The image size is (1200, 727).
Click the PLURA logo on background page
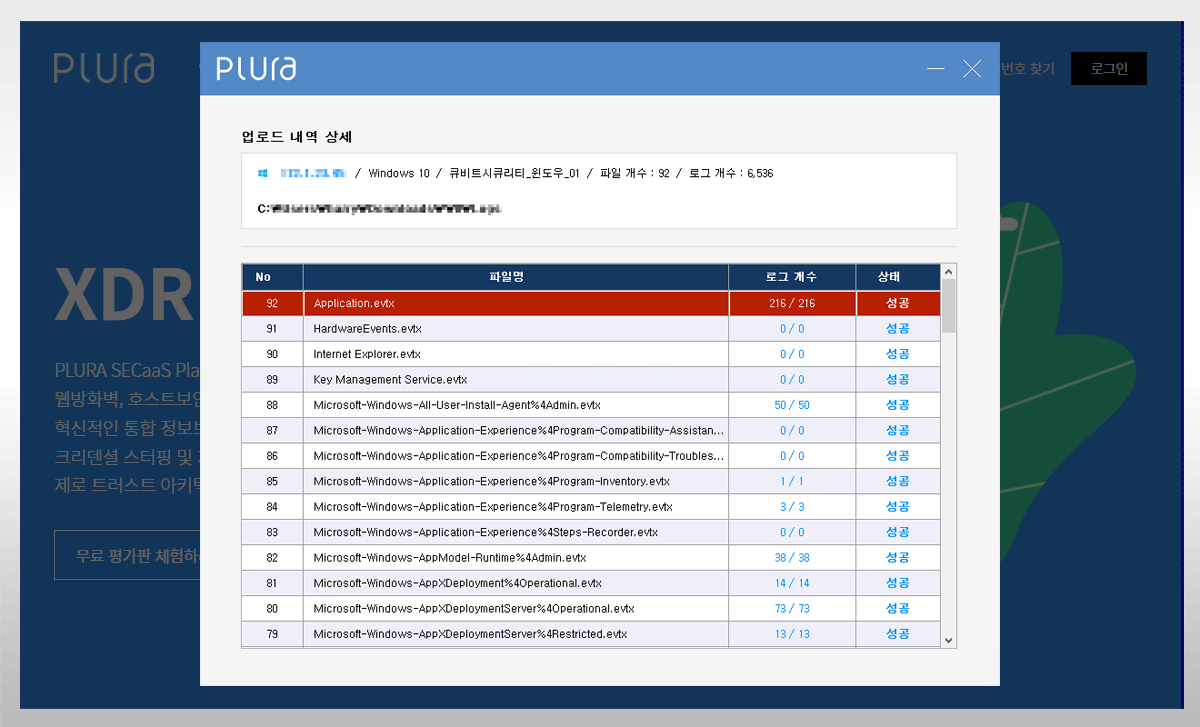click(104, 68)
